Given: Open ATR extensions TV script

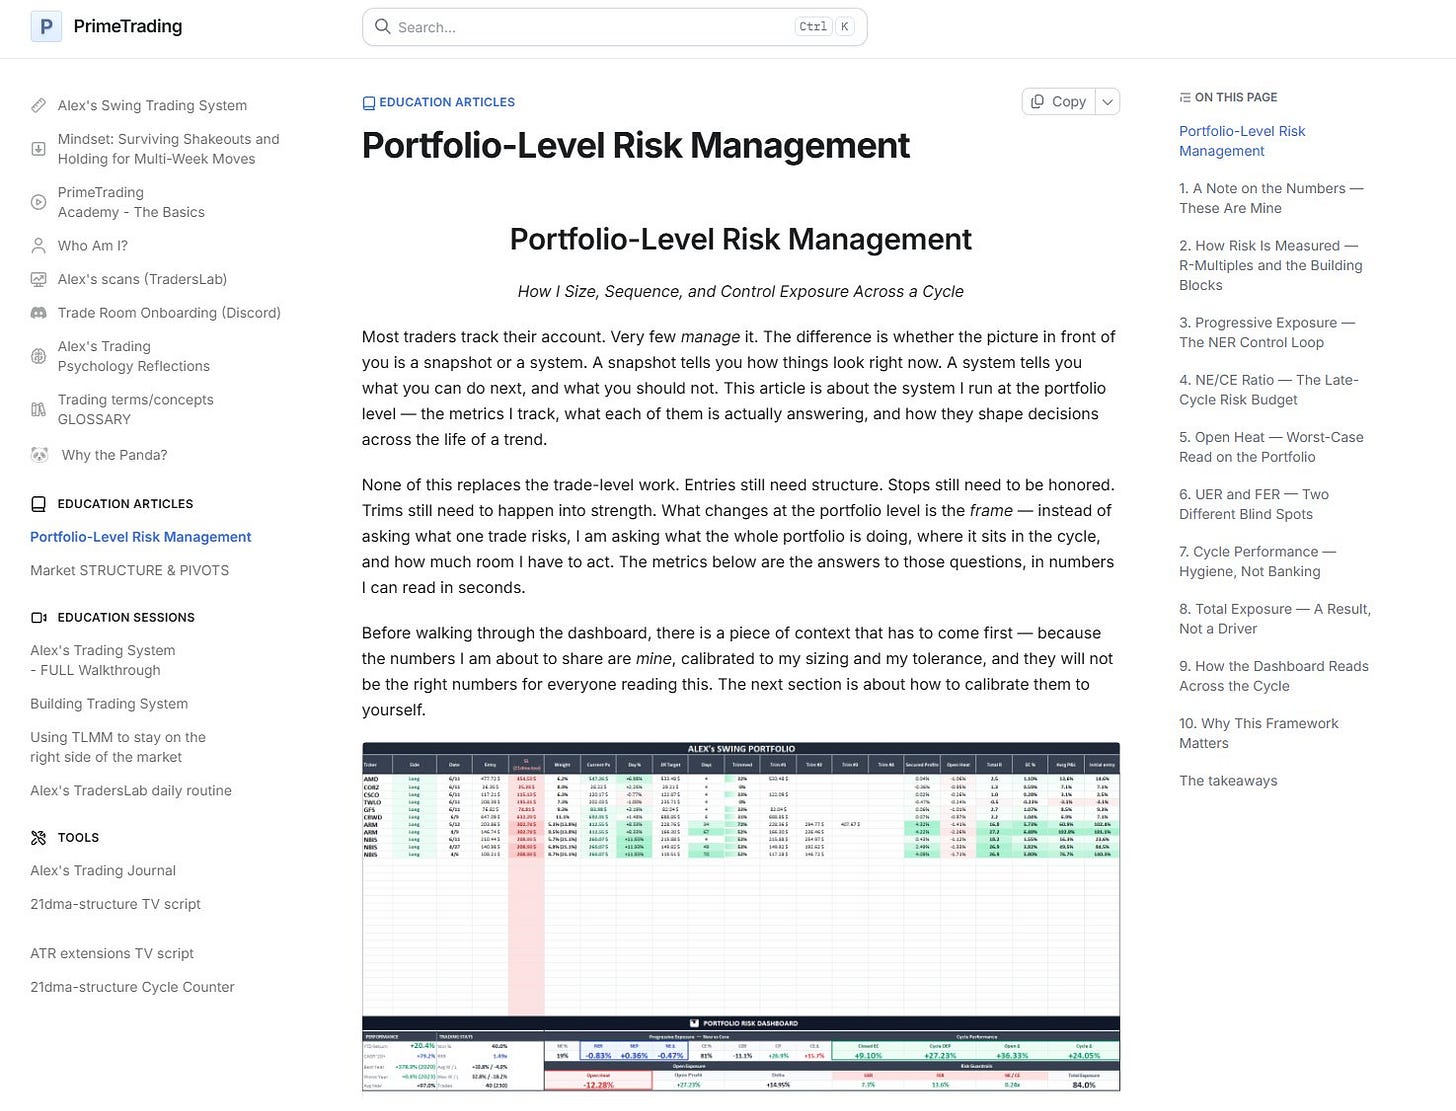Looking at the screenshot, I should pos(112,954).
